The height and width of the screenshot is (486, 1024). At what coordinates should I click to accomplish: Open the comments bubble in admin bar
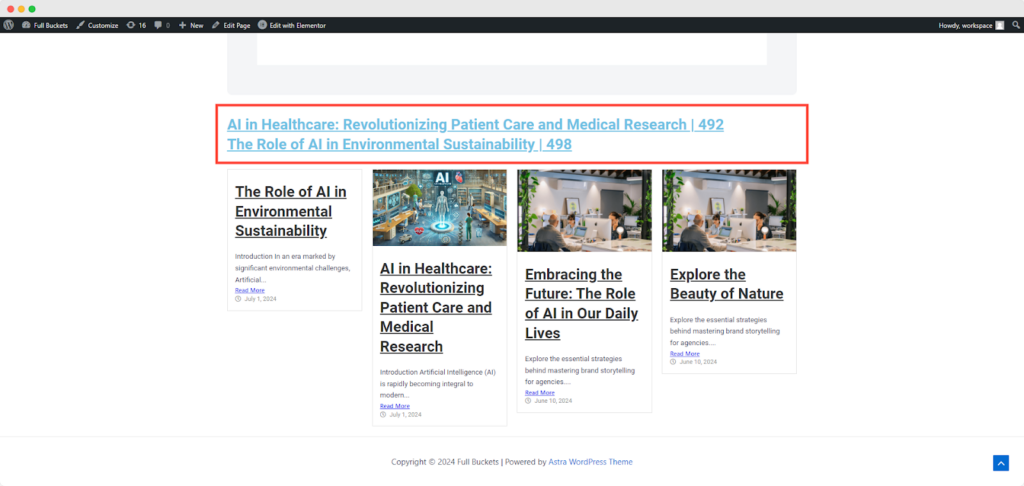(162, 25)
